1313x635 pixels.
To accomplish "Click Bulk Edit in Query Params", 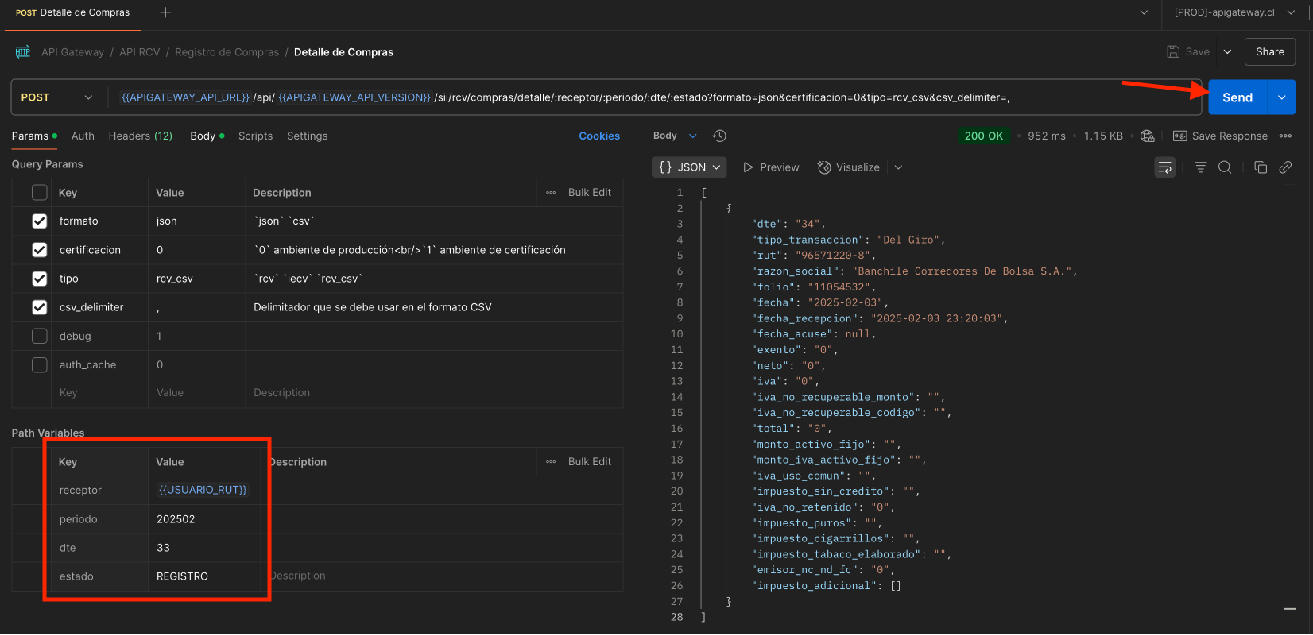I will pyautogui.click(x=589, y=192).
